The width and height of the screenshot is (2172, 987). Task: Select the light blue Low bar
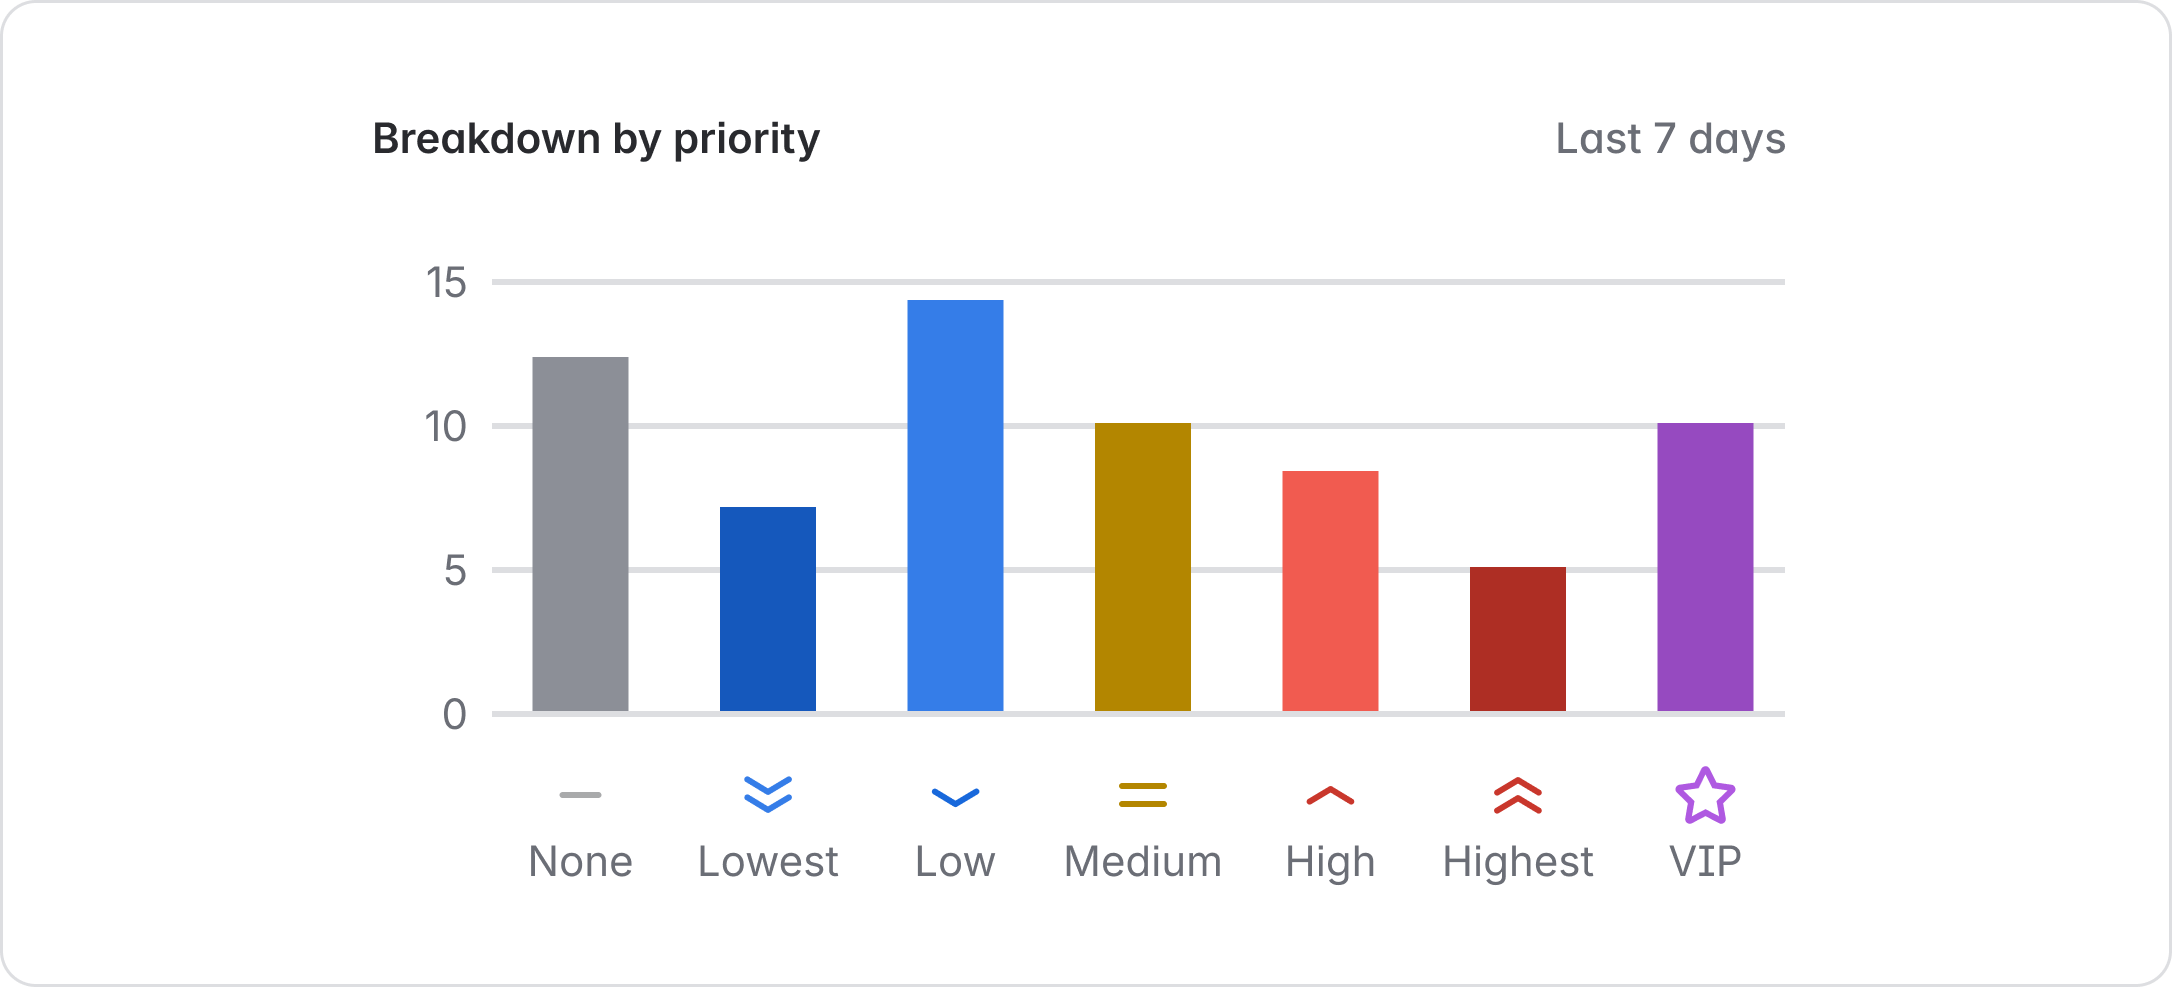[x=955, y=506]
